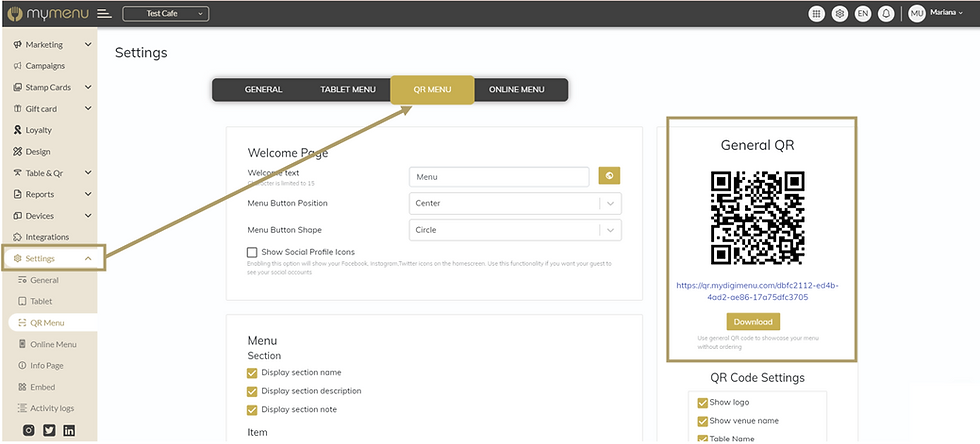Open the Test Cafe venue dropdown
The height and width of the screenshot is (444, 980).
[x=166, y=13]
